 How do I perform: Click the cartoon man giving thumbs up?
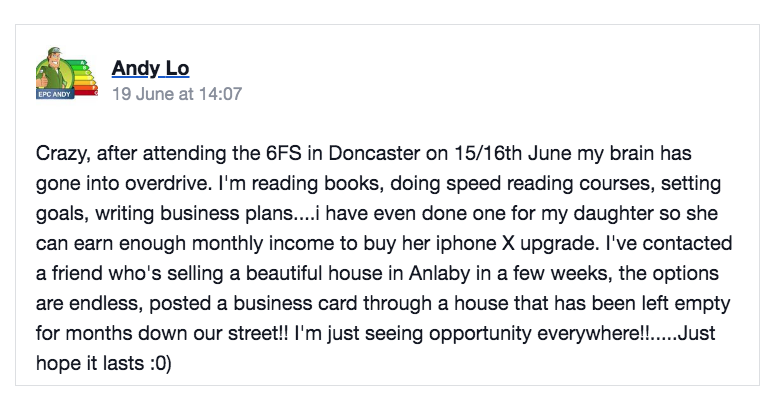(x=54, y=70)
